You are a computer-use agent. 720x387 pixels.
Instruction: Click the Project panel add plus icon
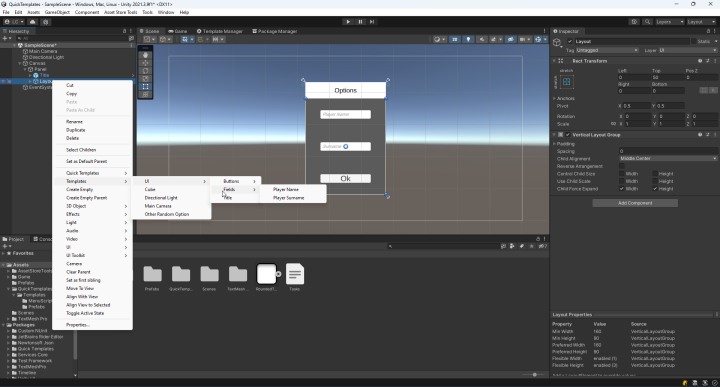click(5, 246)
